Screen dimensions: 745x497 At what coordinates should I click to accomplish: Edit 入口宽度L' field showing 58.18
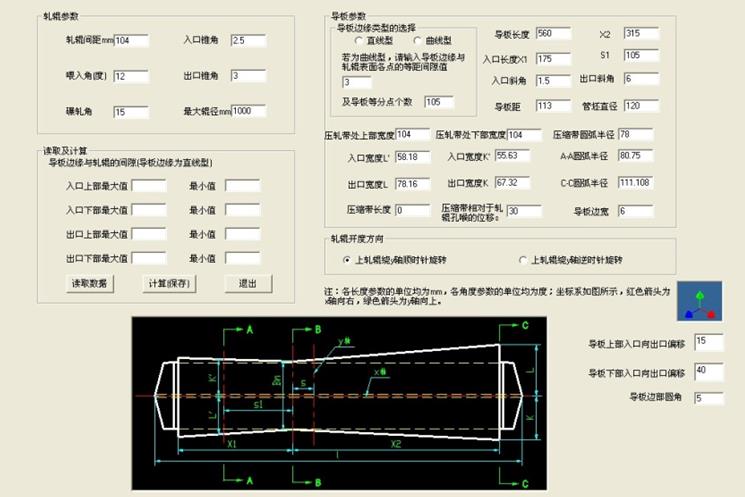pyautogui.click(x=413, y=157)
